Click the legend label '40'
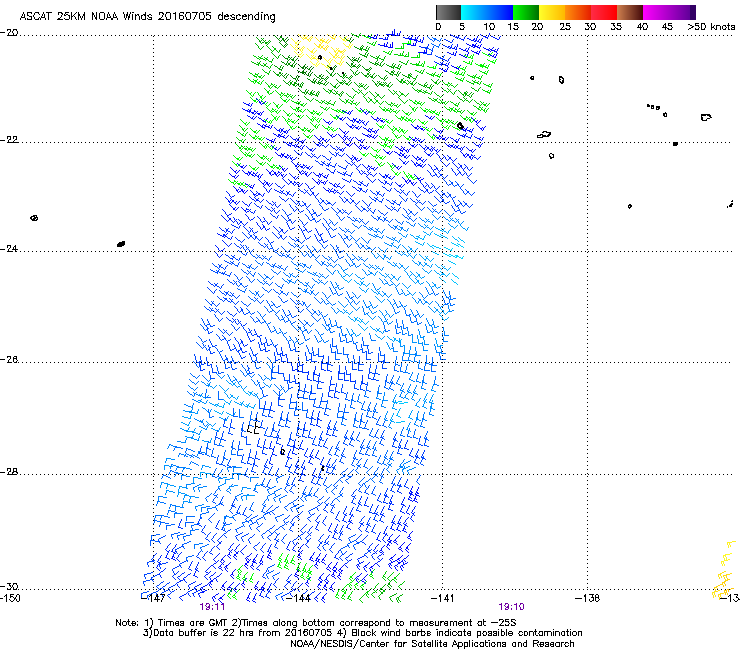Image resolution: width=740 pixels, height=650 pixels. point(642,27)
